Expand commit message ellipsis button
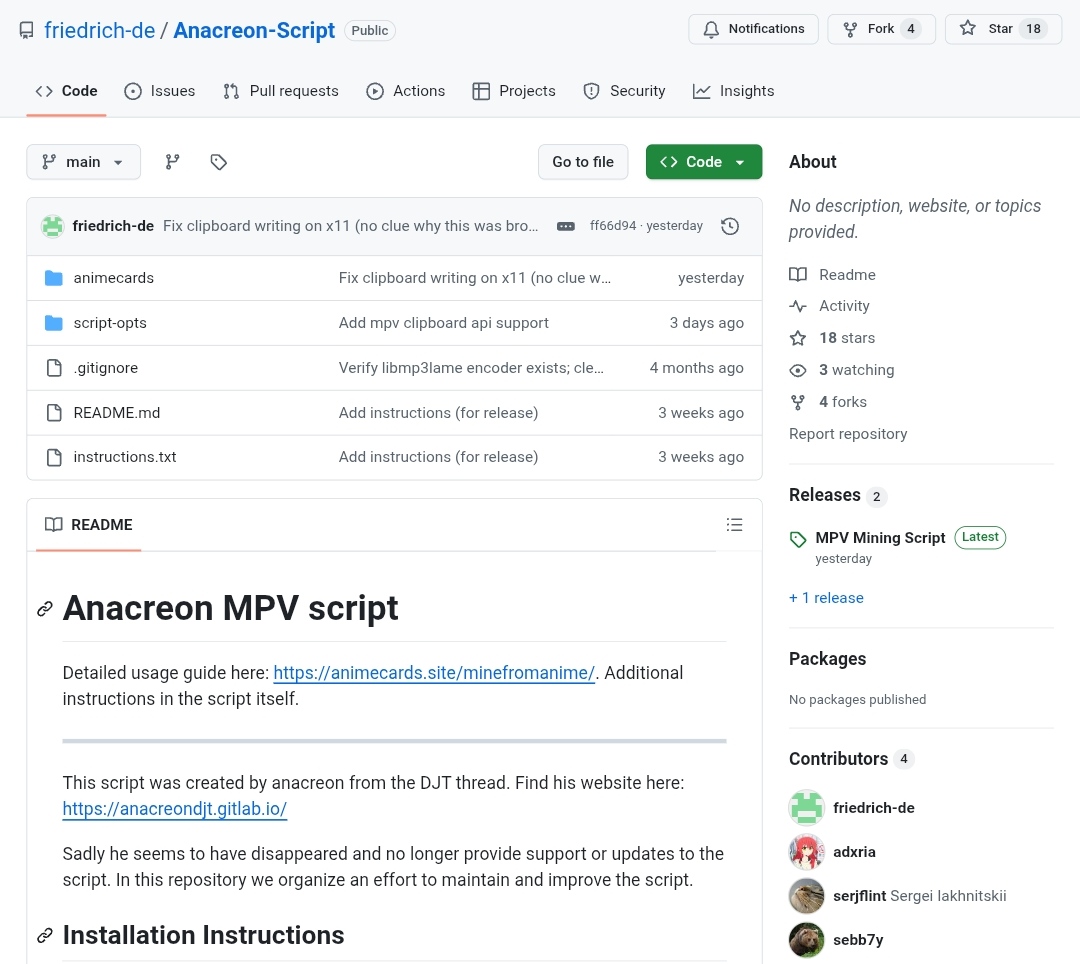Image resolution: width=1080 pixels, height=964 pixels. (565, 227)
